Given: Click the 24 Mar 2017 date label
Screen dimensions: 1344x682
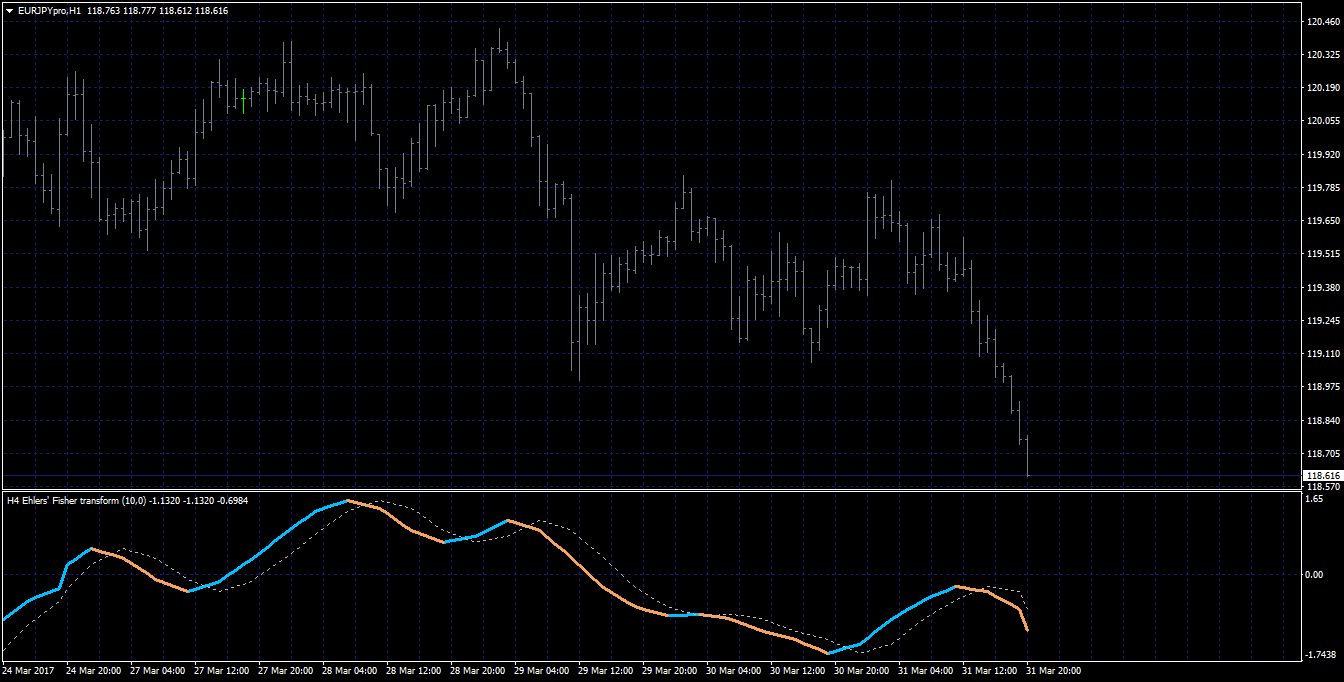Looking at the screenshot, I should point(28,671).
